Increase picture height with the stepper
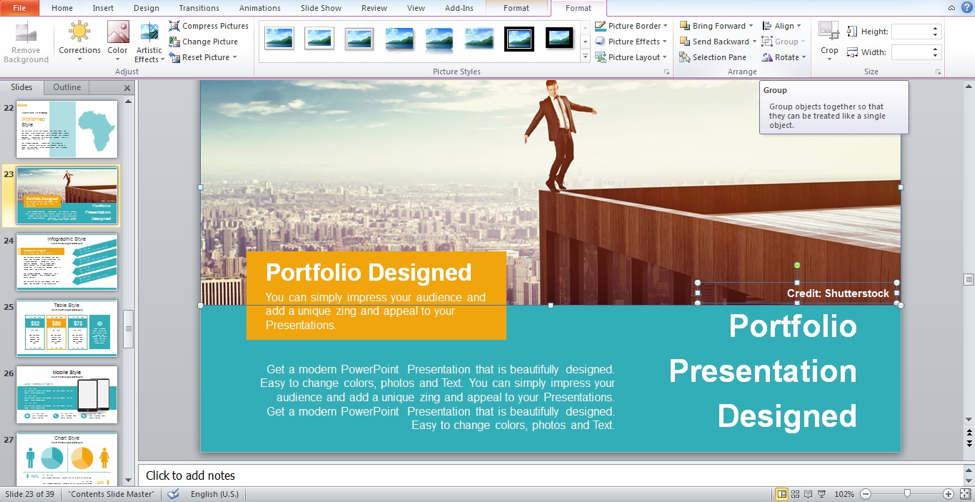Viewport: 975px width, 502px height. tap(936, 28)
